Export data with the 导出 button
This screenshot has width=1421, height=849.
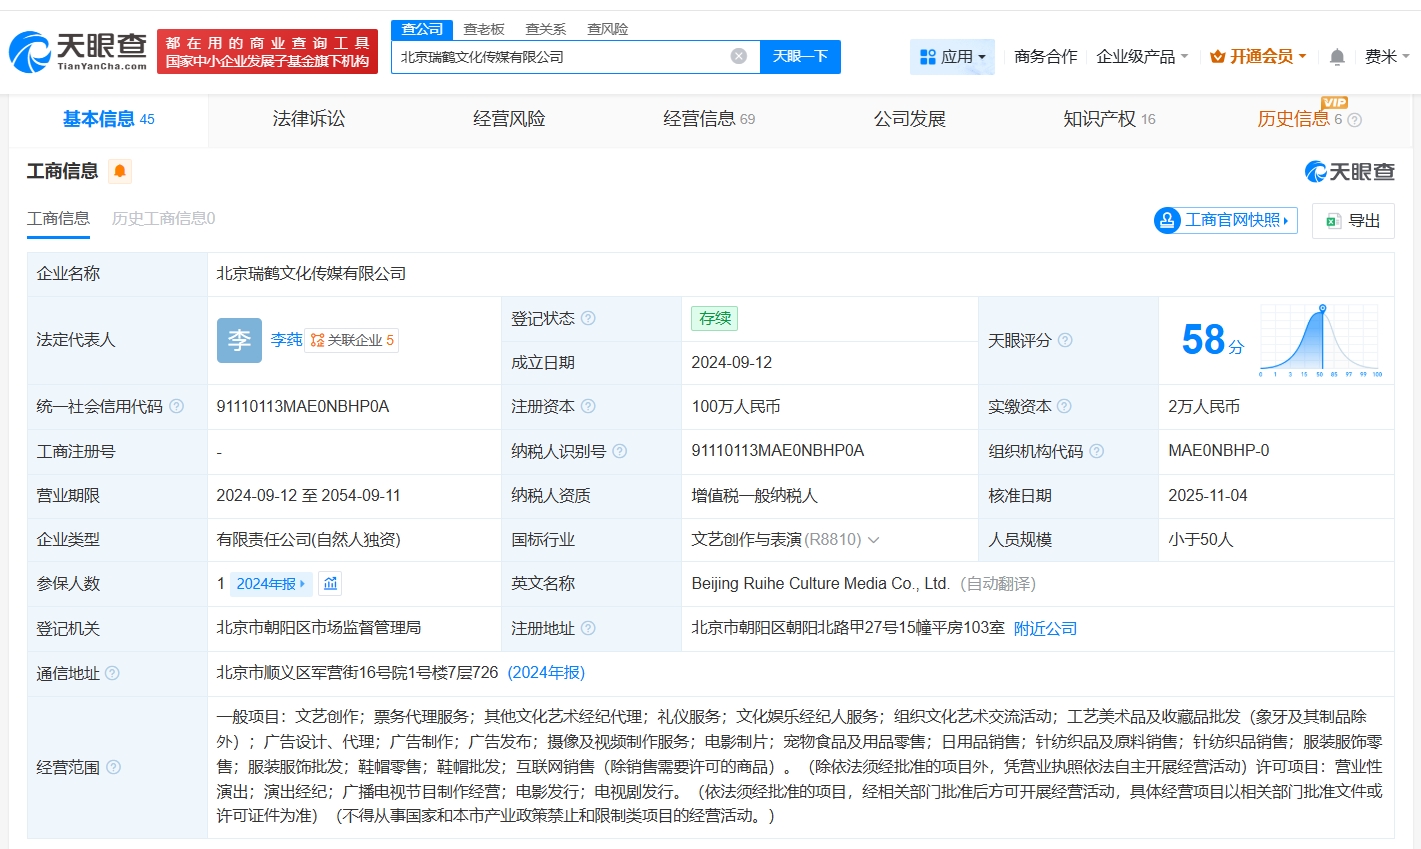(1353, 220)
